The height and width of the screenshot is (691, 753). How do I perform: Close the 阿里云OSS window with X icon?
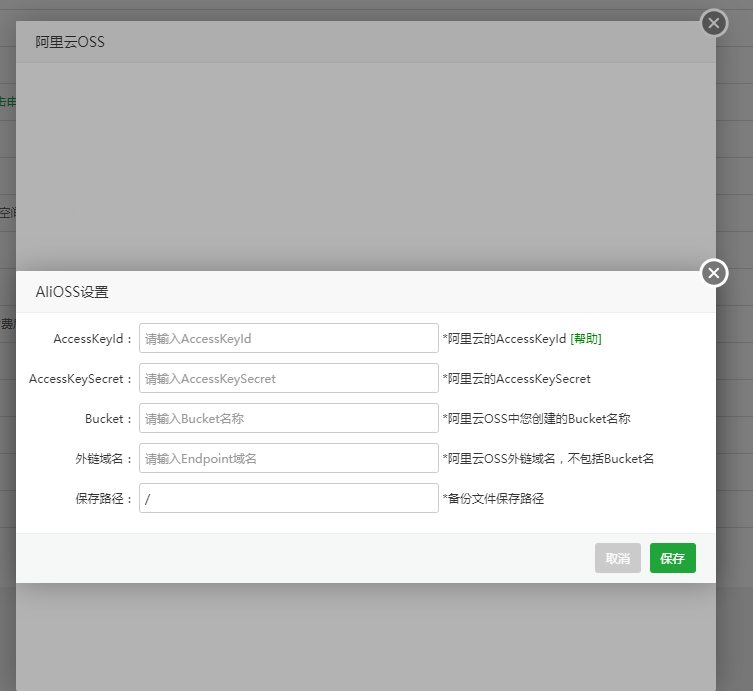(714, 23)
